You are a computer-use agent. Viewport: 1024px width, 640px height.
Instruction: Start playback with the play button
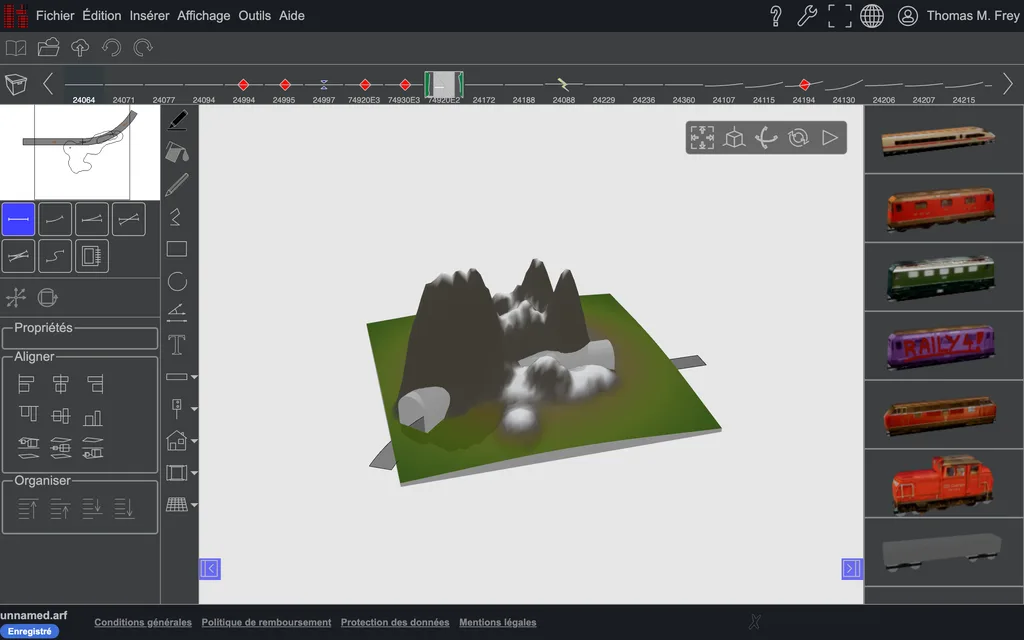(x=830, y=138)
